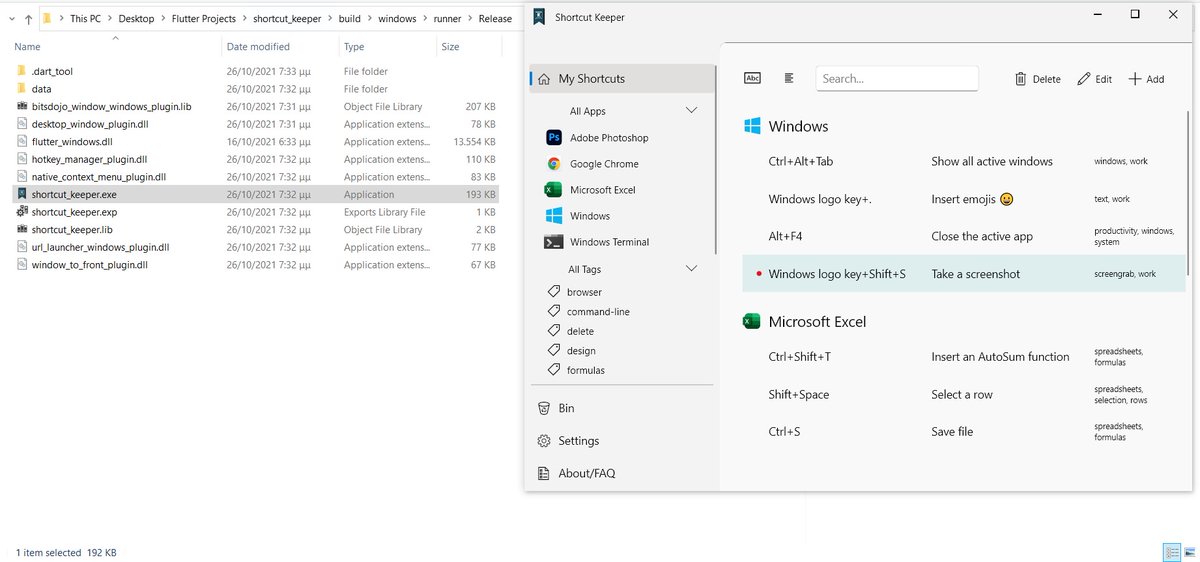Select the Ctrl+Shift+T shortcut row
This screenshot has width=1200, height=562.
click(x=963, y=356)
